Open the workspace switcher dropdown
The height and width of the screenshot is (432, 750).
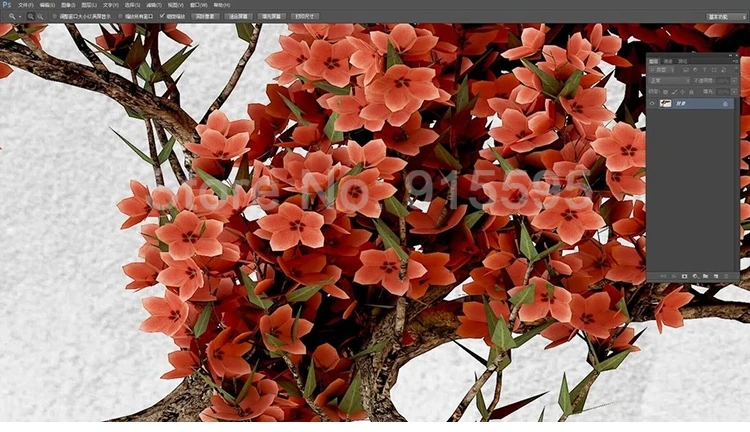coord(726,17)
